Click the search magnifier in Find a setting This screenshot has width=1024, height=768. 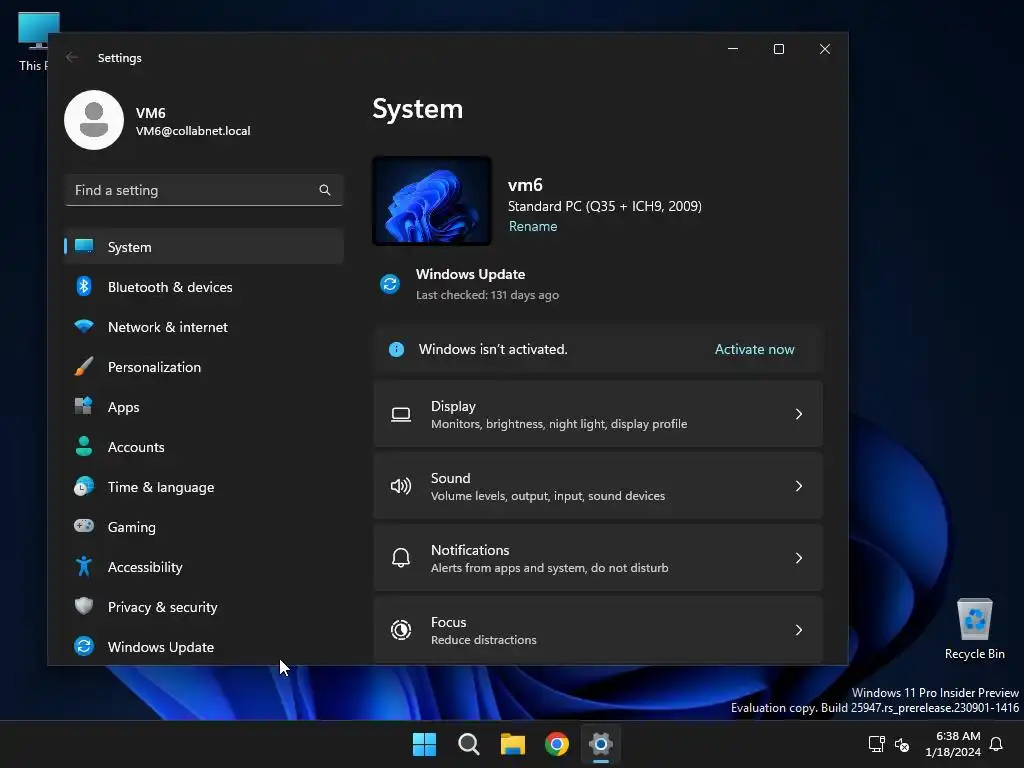coord(325,190)
